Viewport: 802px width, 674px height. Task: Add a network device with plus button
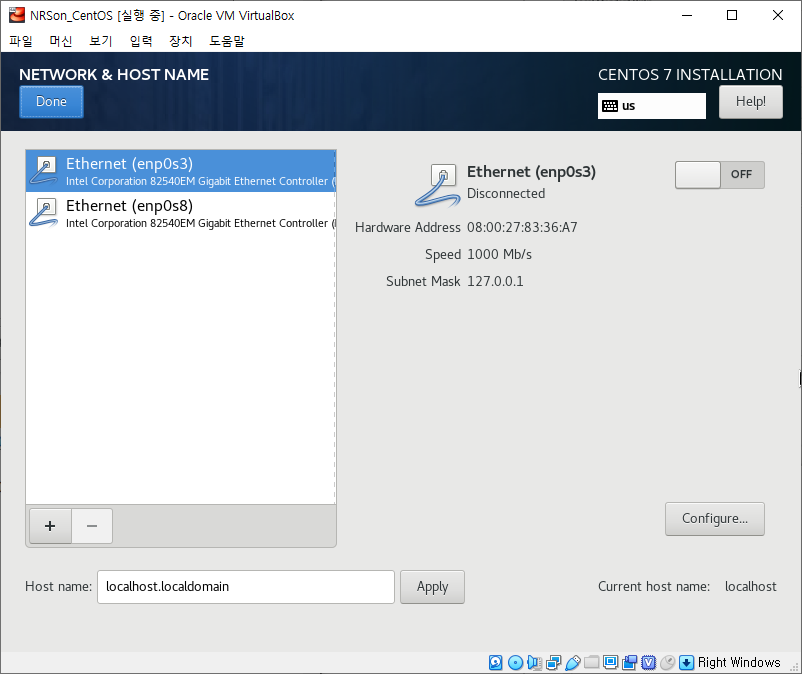(50, 526)
